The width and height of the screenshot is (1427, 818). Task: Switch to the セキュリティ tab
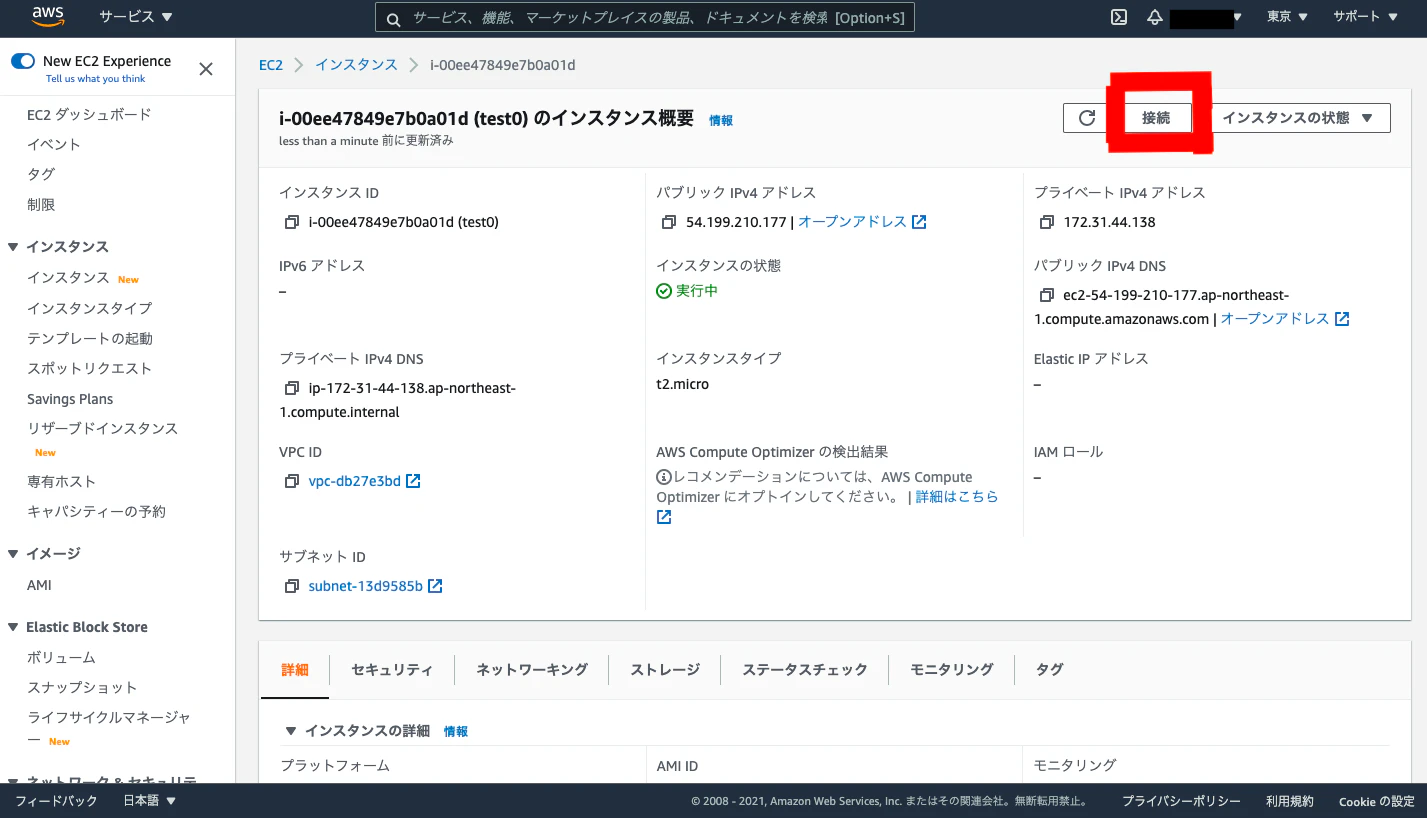coord(392,670)
